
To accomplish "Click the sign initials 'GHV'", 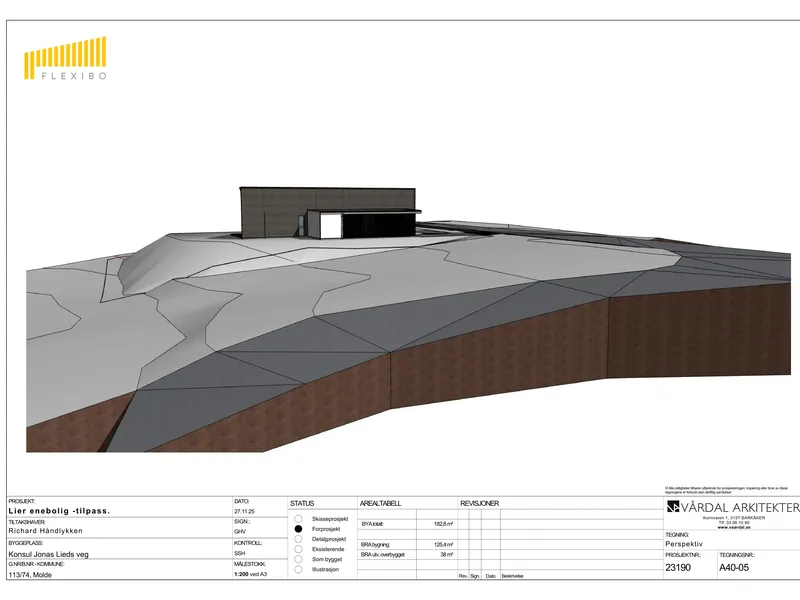I will tap(240, 532).
